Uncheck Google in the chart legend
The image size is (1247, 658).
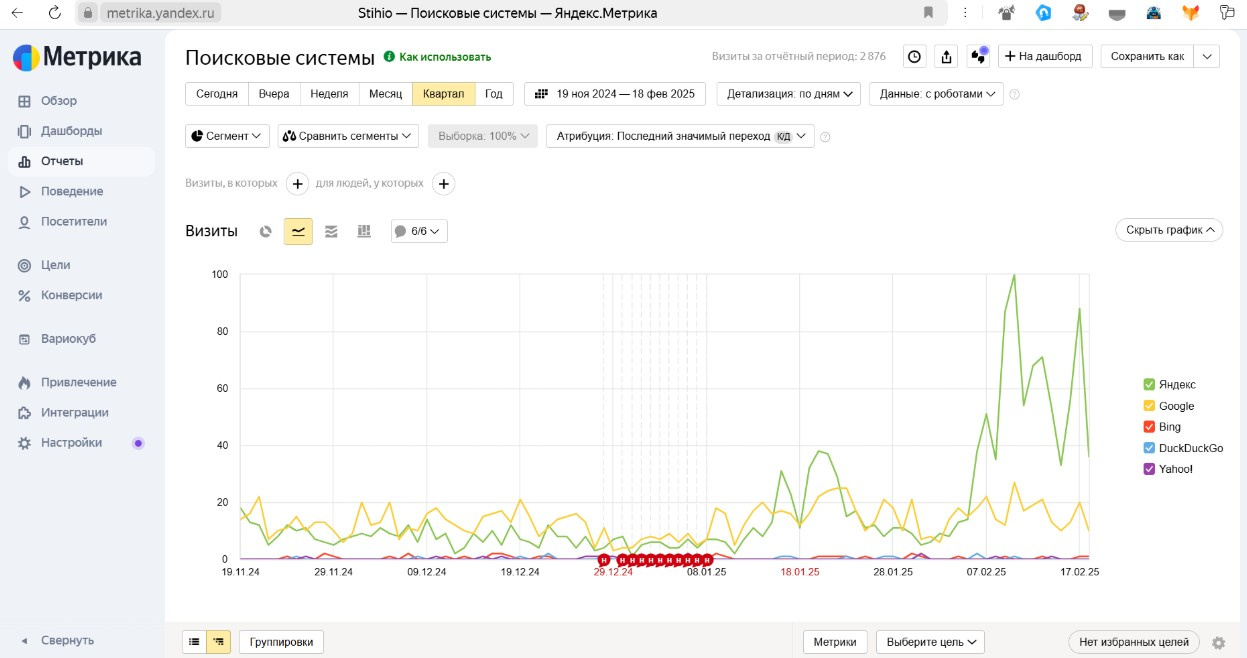[1149, 406]
